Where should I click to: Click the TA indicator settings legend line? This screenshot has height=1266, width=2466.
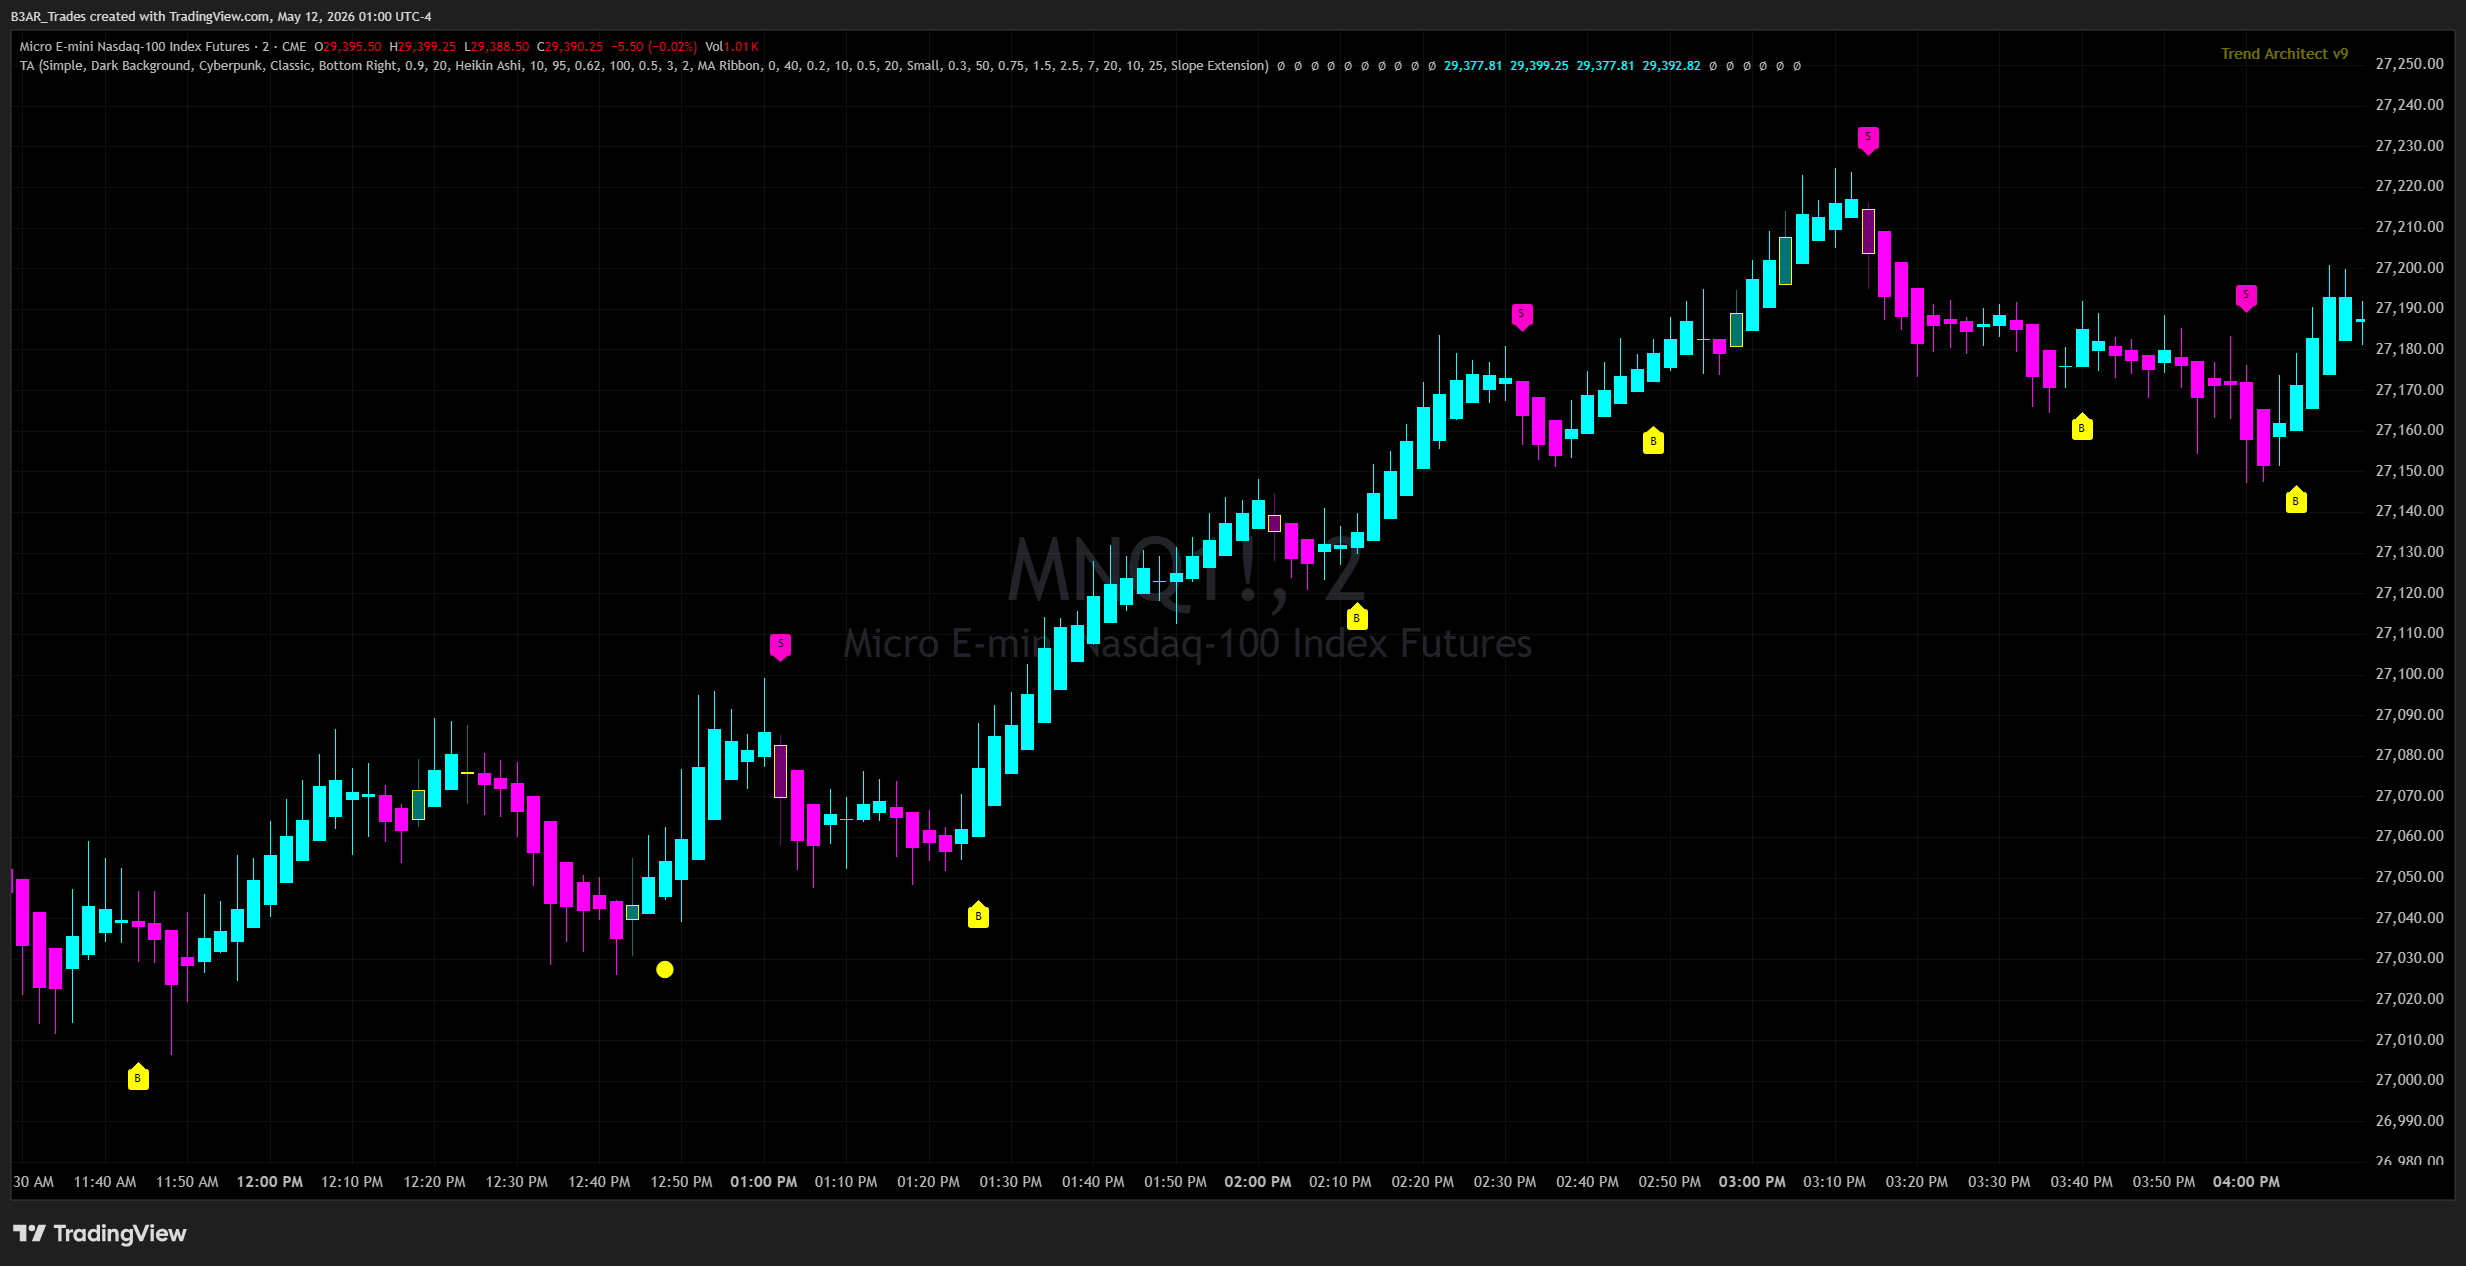point(644,66)
